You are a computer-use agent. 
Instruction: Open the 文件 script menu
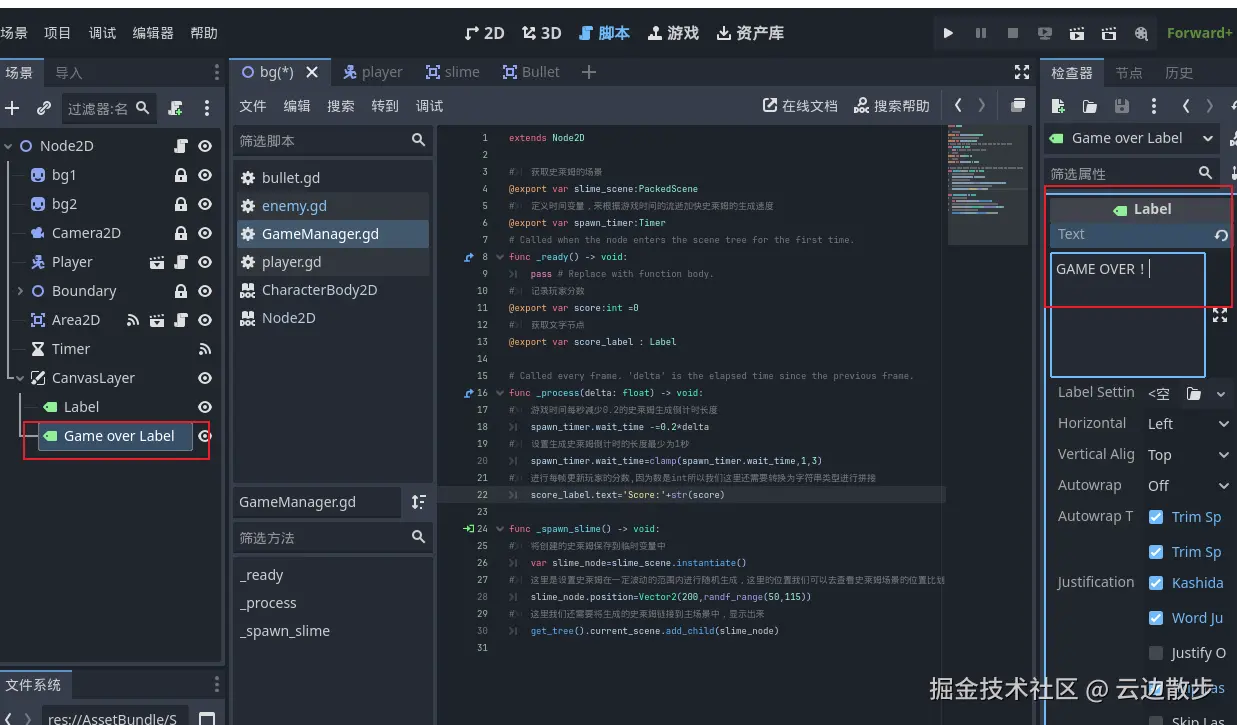[253, 106]
